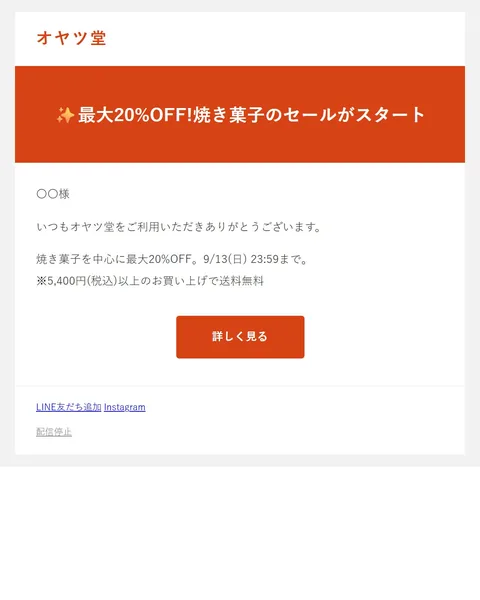
Task: Click the 配信停止 unsubscribe link
Action: point(54,432)
